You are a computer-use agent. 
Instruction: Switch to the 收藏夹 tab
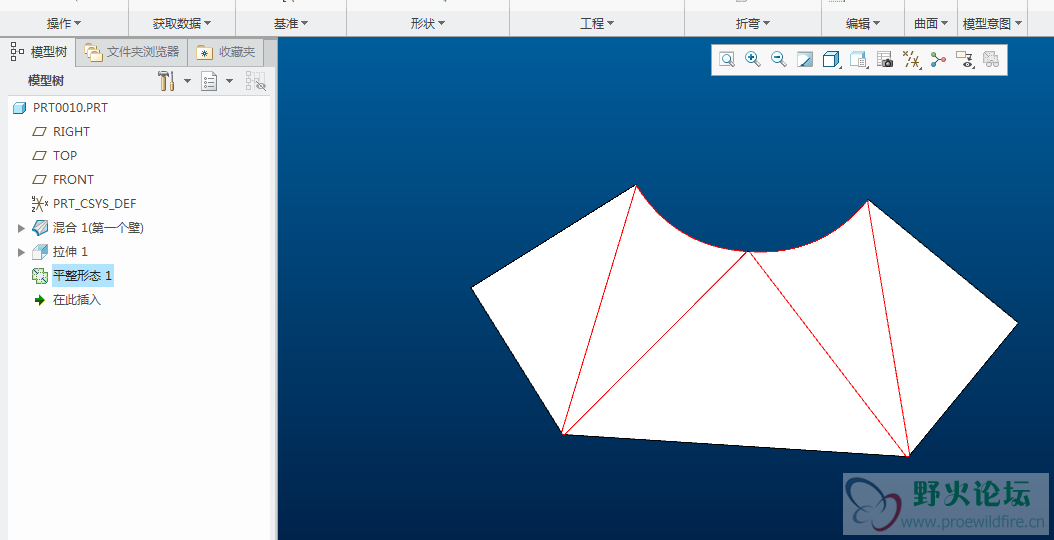coord(226,52)
